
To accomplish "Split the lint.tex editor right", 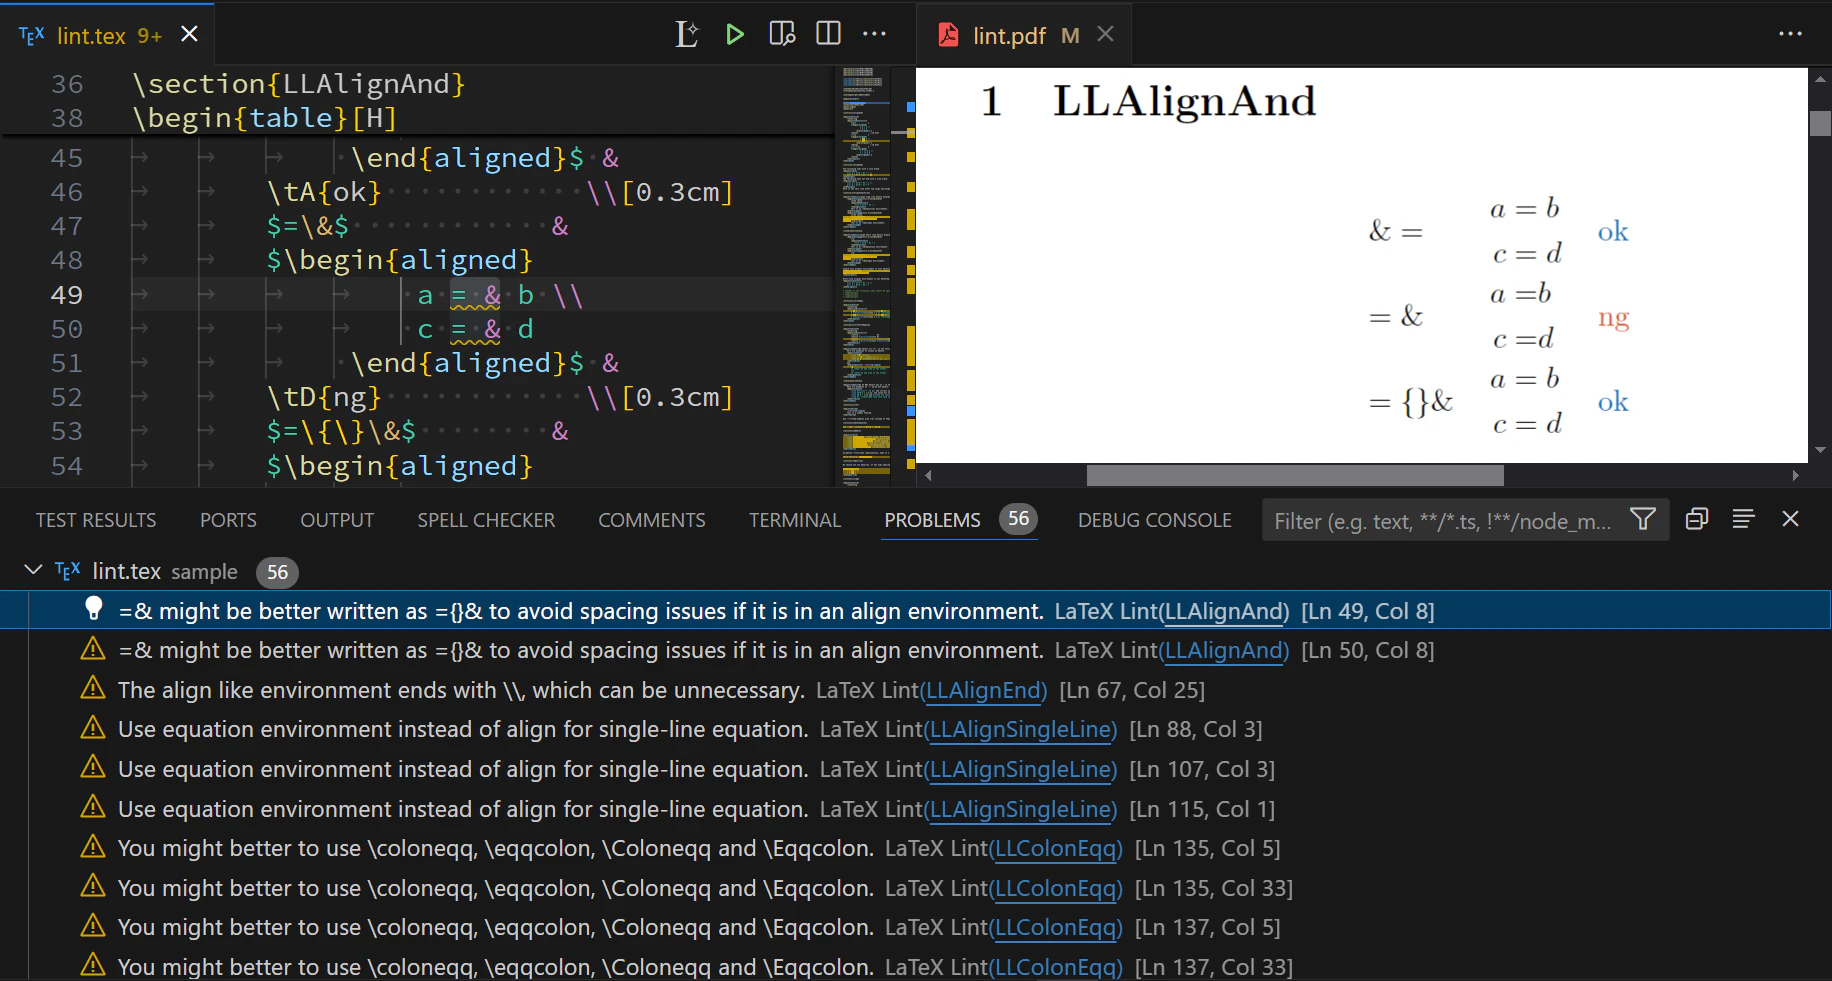I will (x=828, y=34).
